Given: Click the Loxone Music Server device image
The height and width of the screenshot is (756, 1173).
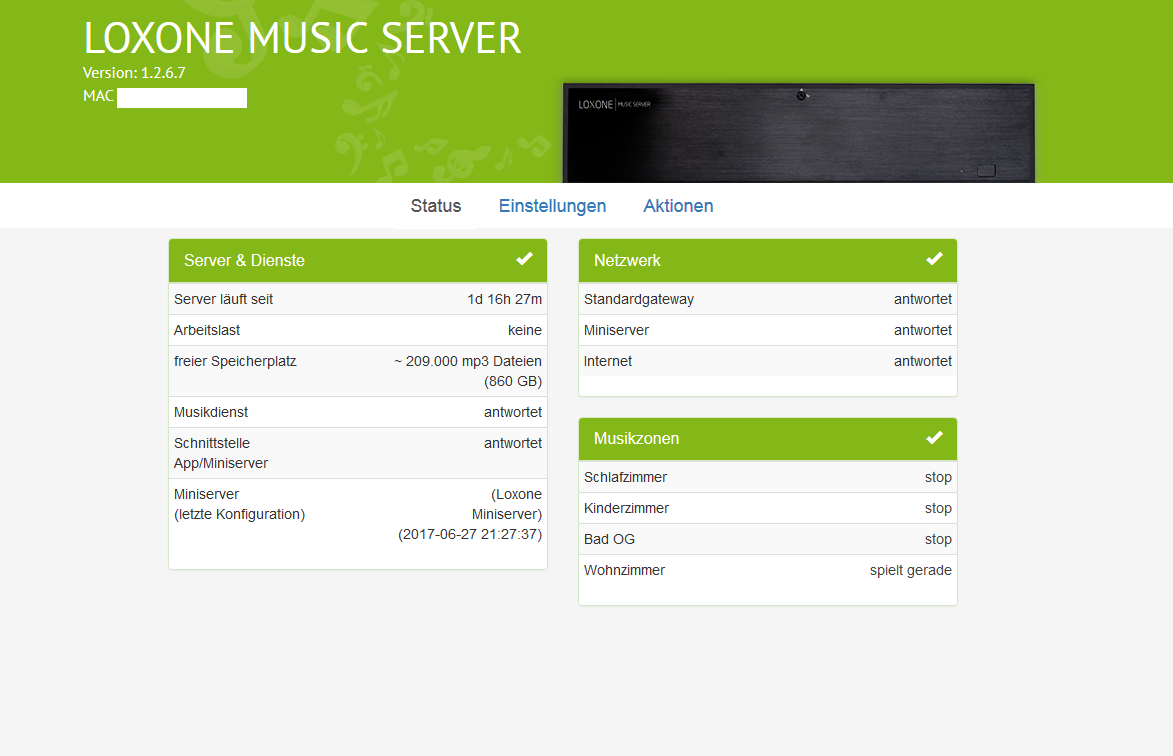Looking at the screenshot, I should 799,133.
